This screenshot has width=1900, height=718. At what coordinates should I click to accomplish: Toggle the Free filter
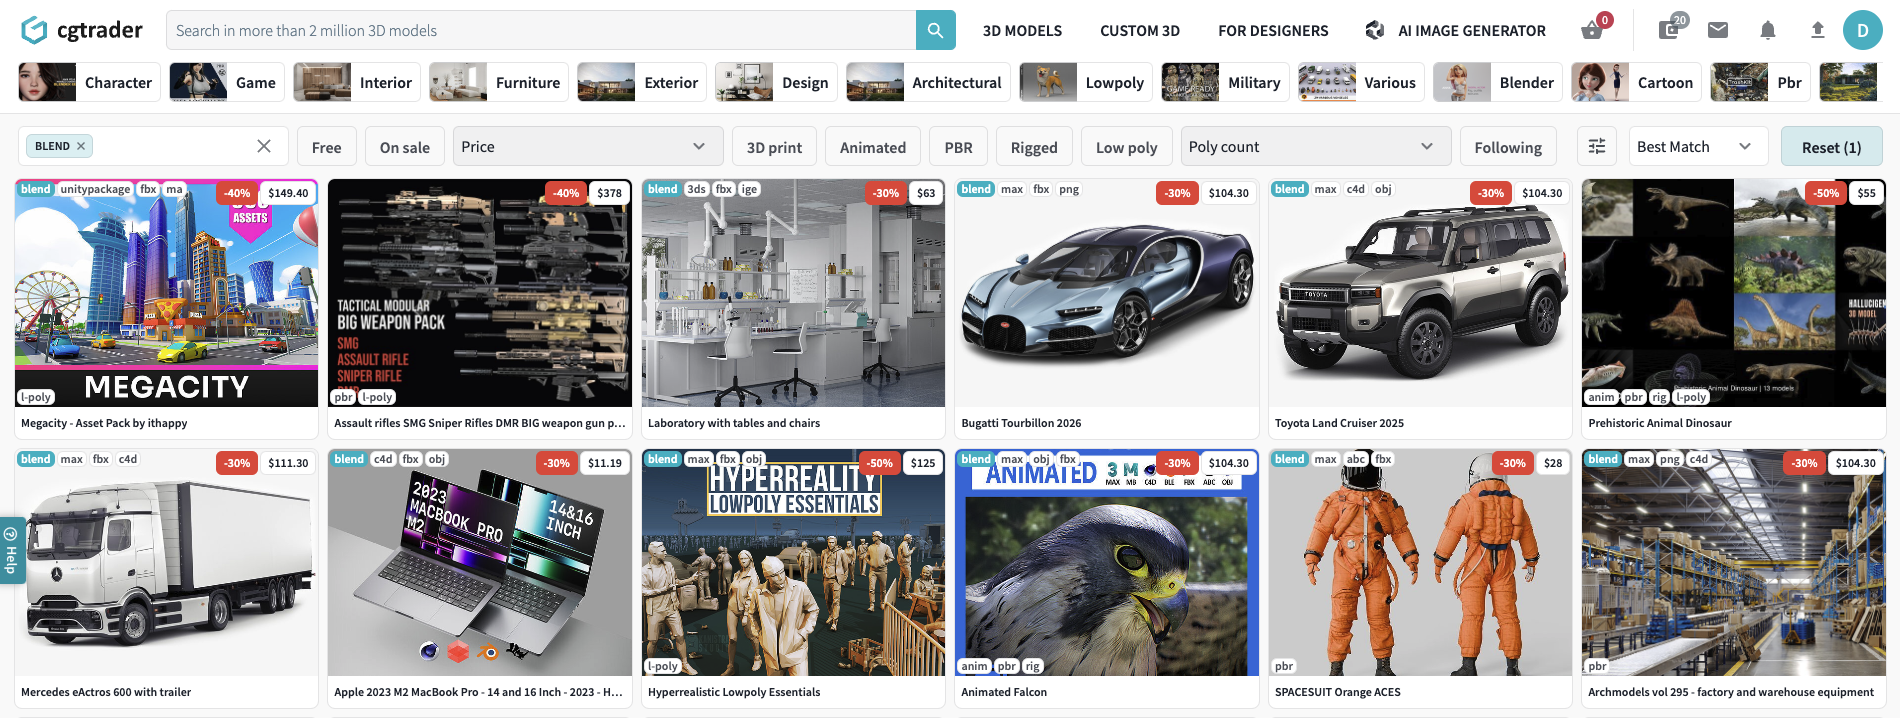tap(326, 146)
